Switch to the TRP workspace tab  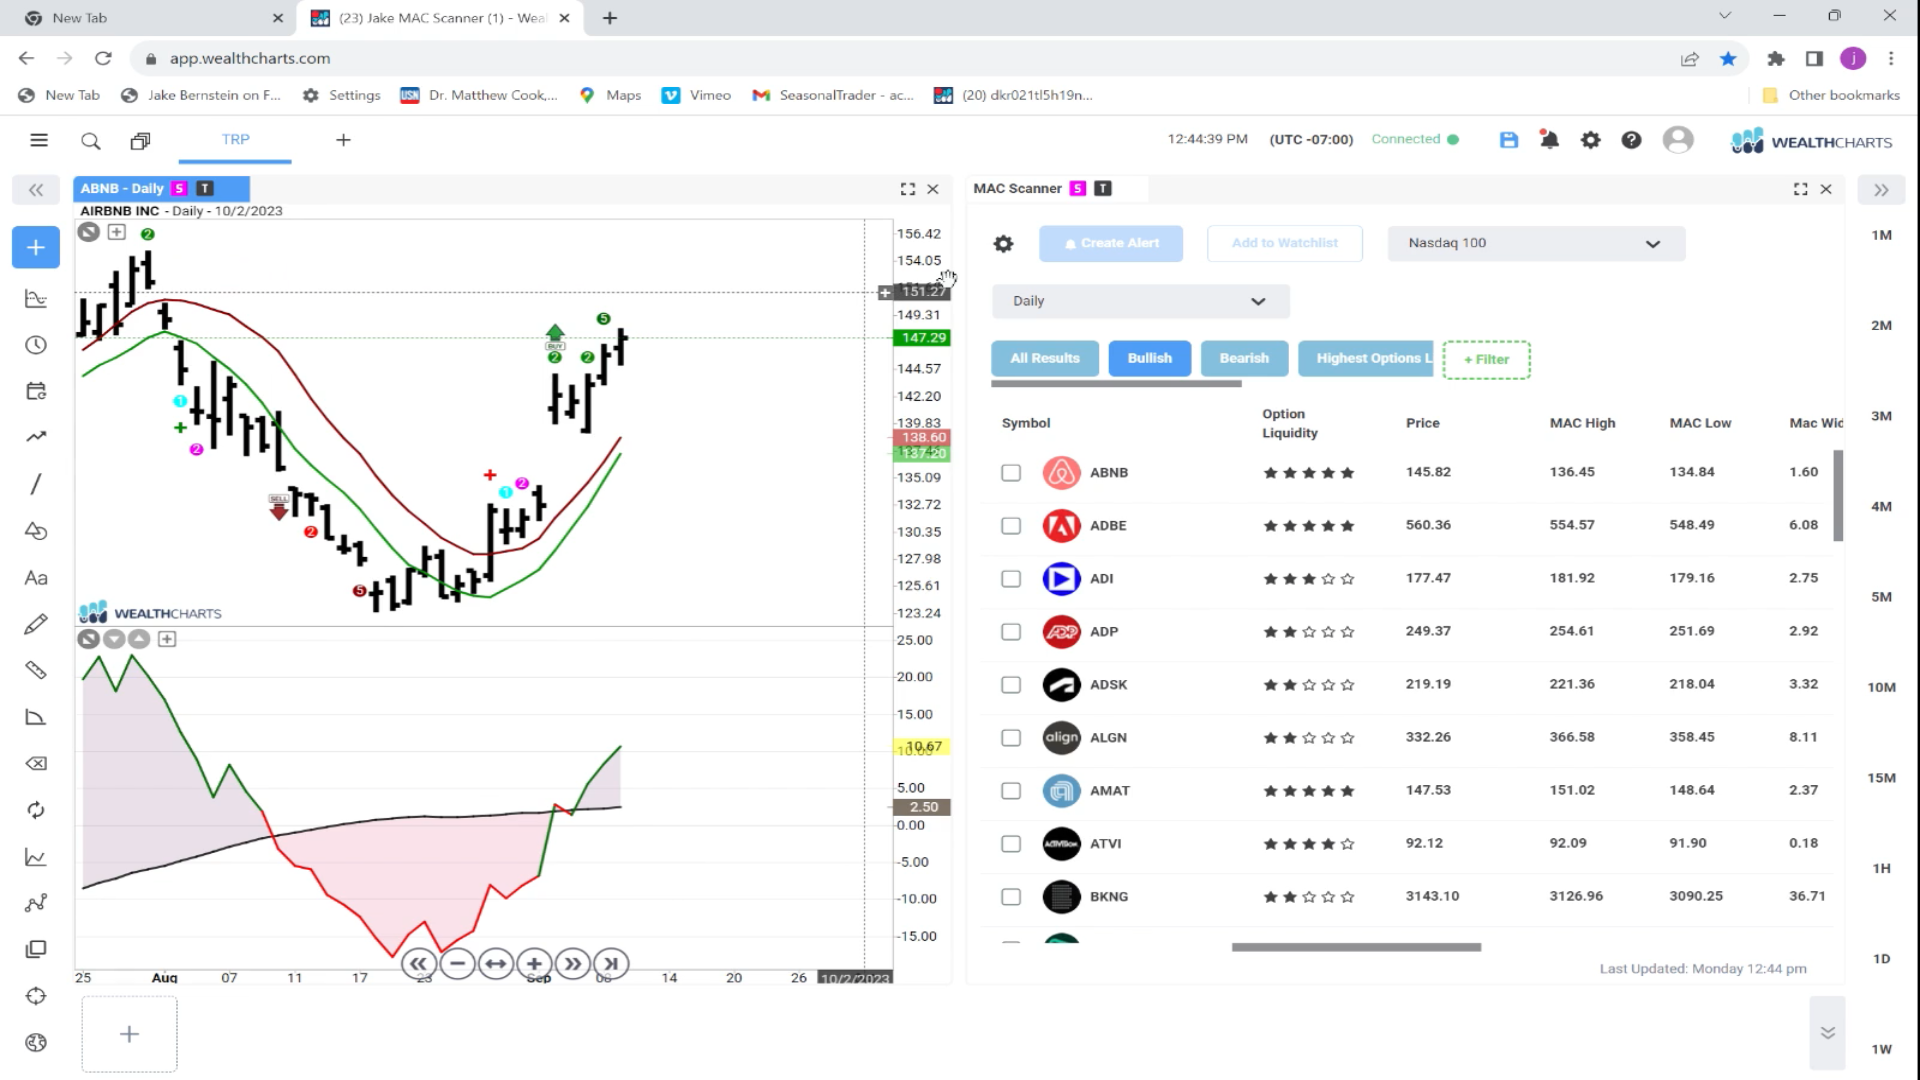235,140
